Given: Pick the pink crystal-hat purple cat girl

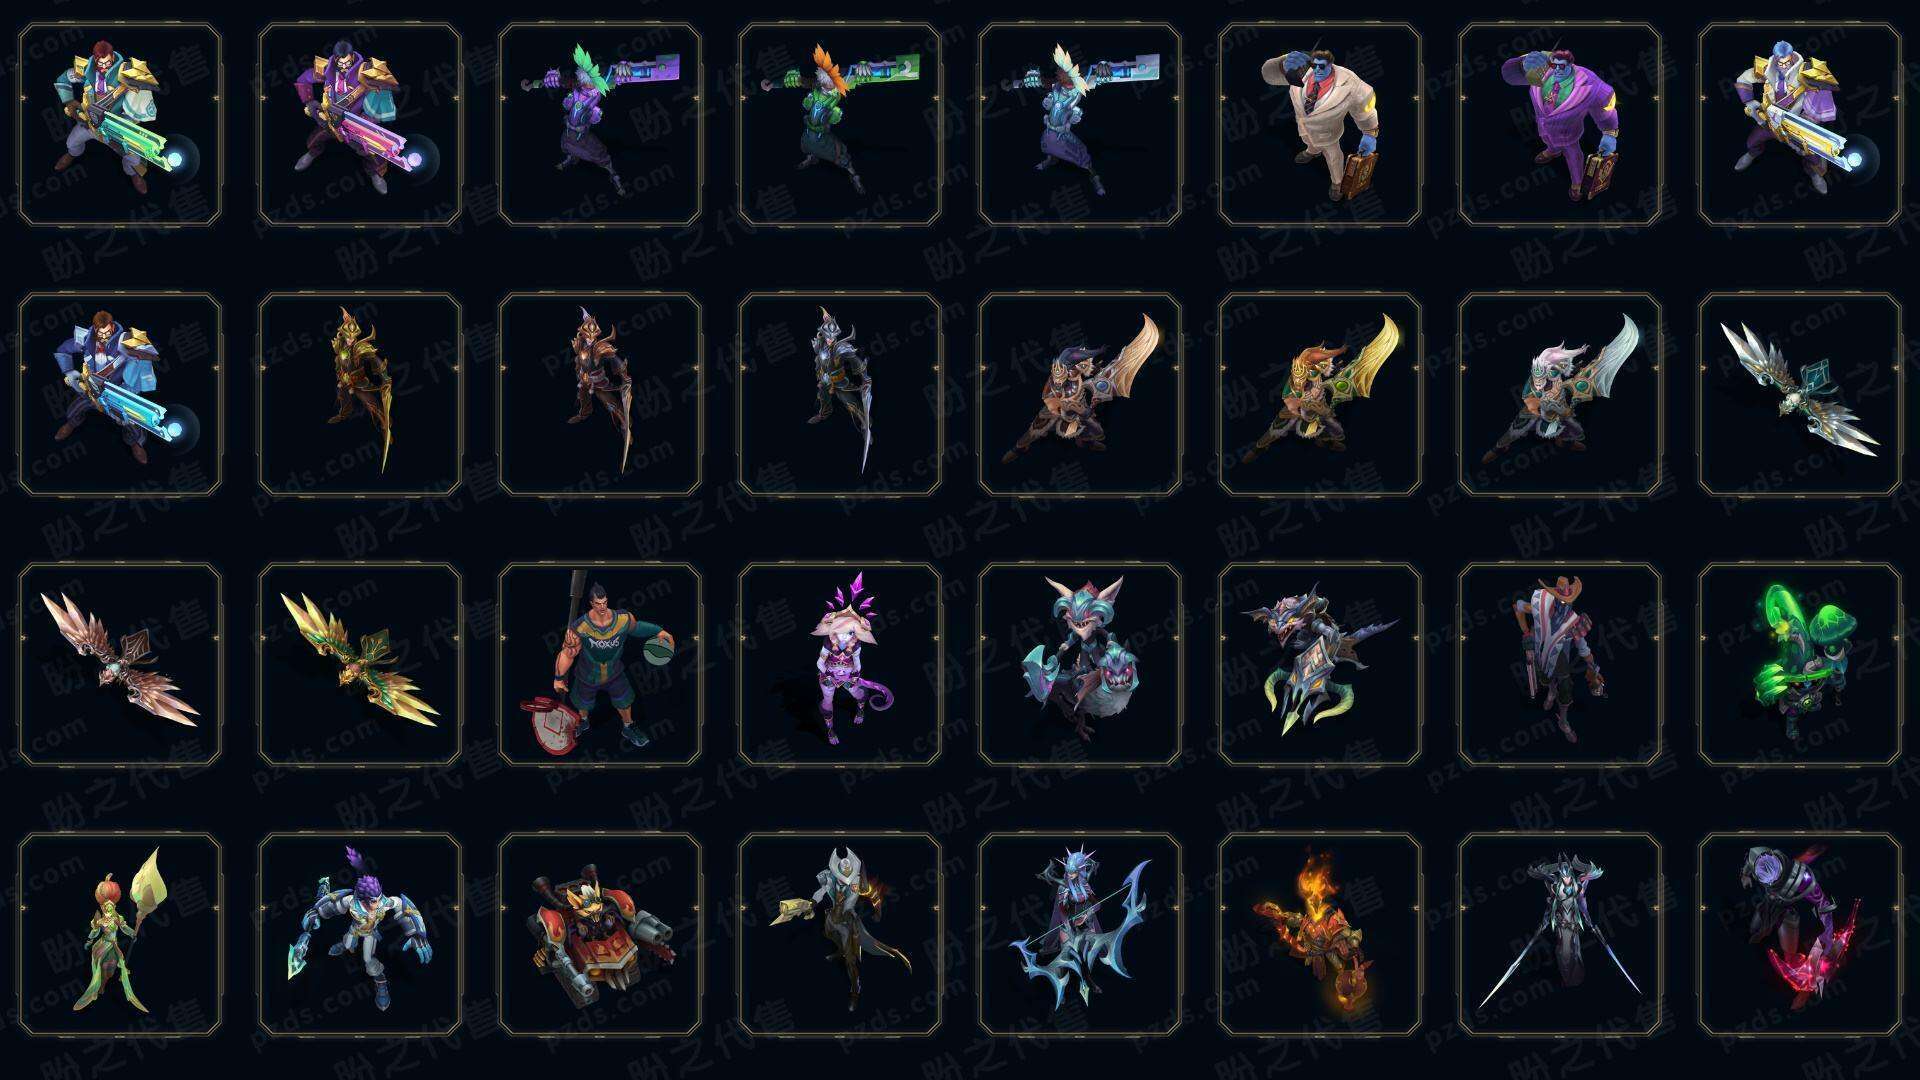Looking at the screenshot, I should pyautogui.click(x=840, y=664).
